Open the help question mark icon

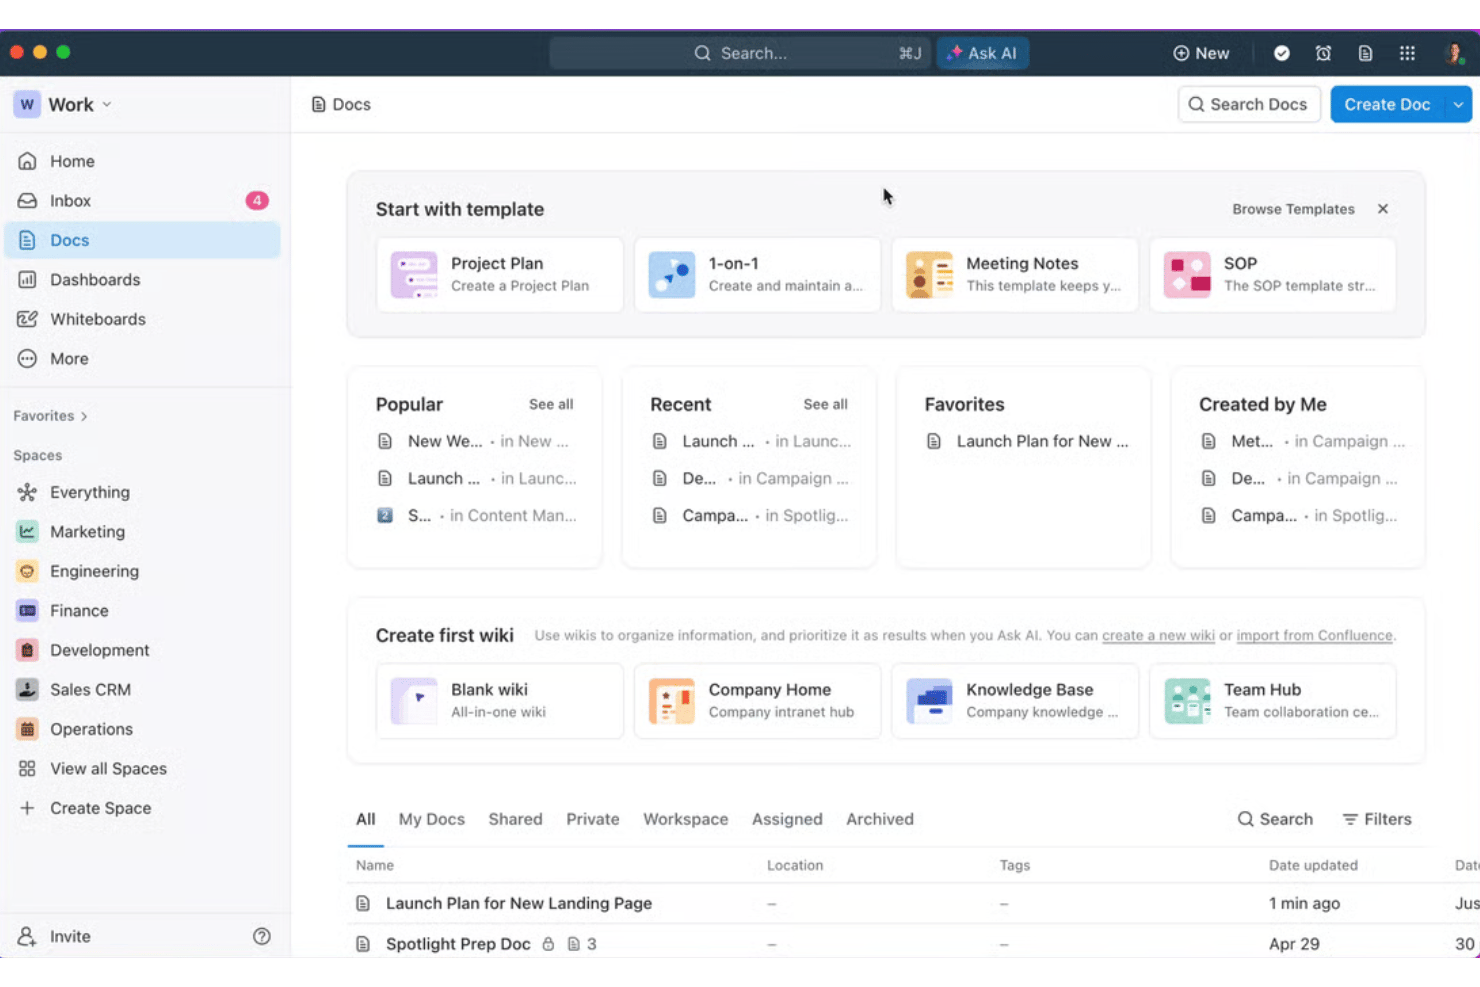tap(262, 937)
